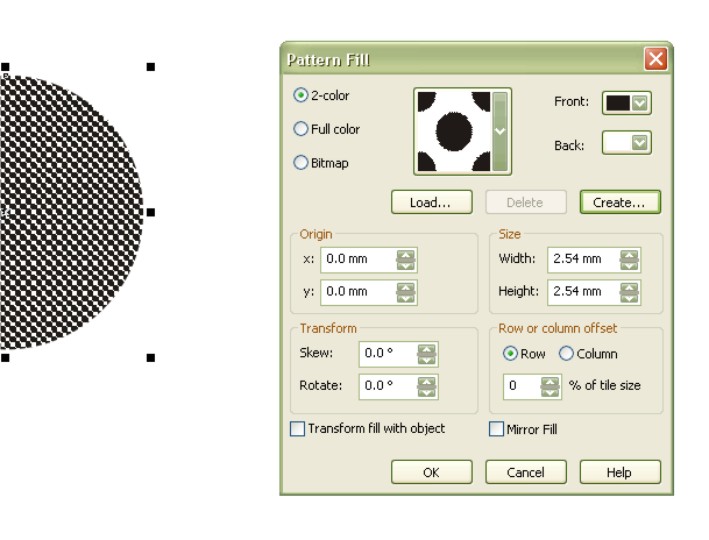Adjust the Origin y spinner arrows
The image size is (709, 540).
[406, 292]
